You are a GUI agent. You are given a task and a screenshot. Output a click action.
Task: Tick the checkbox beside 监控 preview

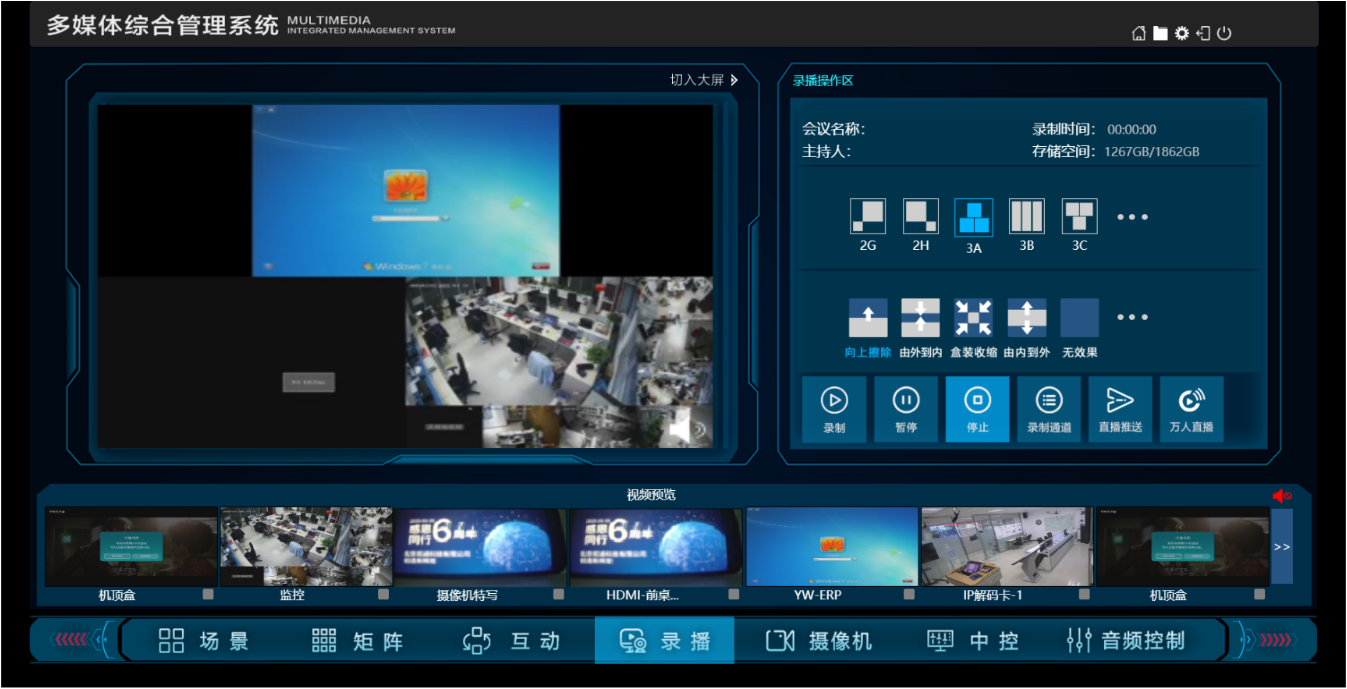click(x=383, y=594)
